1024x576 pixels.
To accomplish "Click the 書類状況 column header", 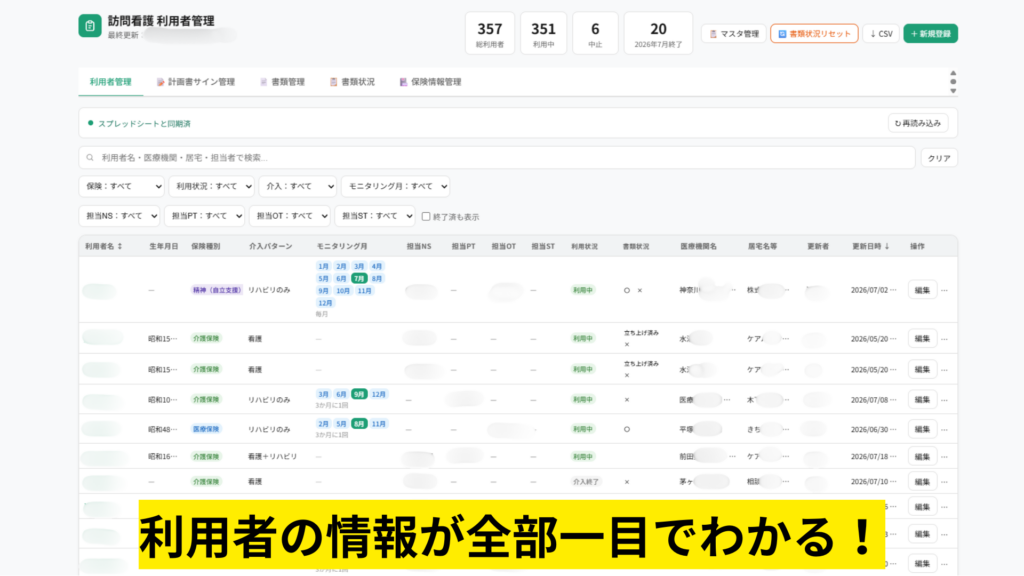I will [635, 246].
